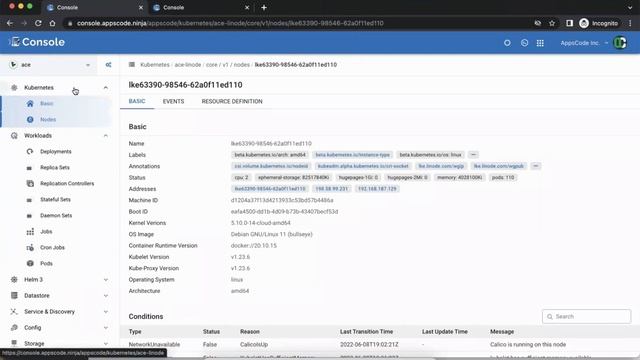Open Stateful Sets in the sidebar
Image resolution: width=640 pixels, height=360 pixels.
click(55, 200)
